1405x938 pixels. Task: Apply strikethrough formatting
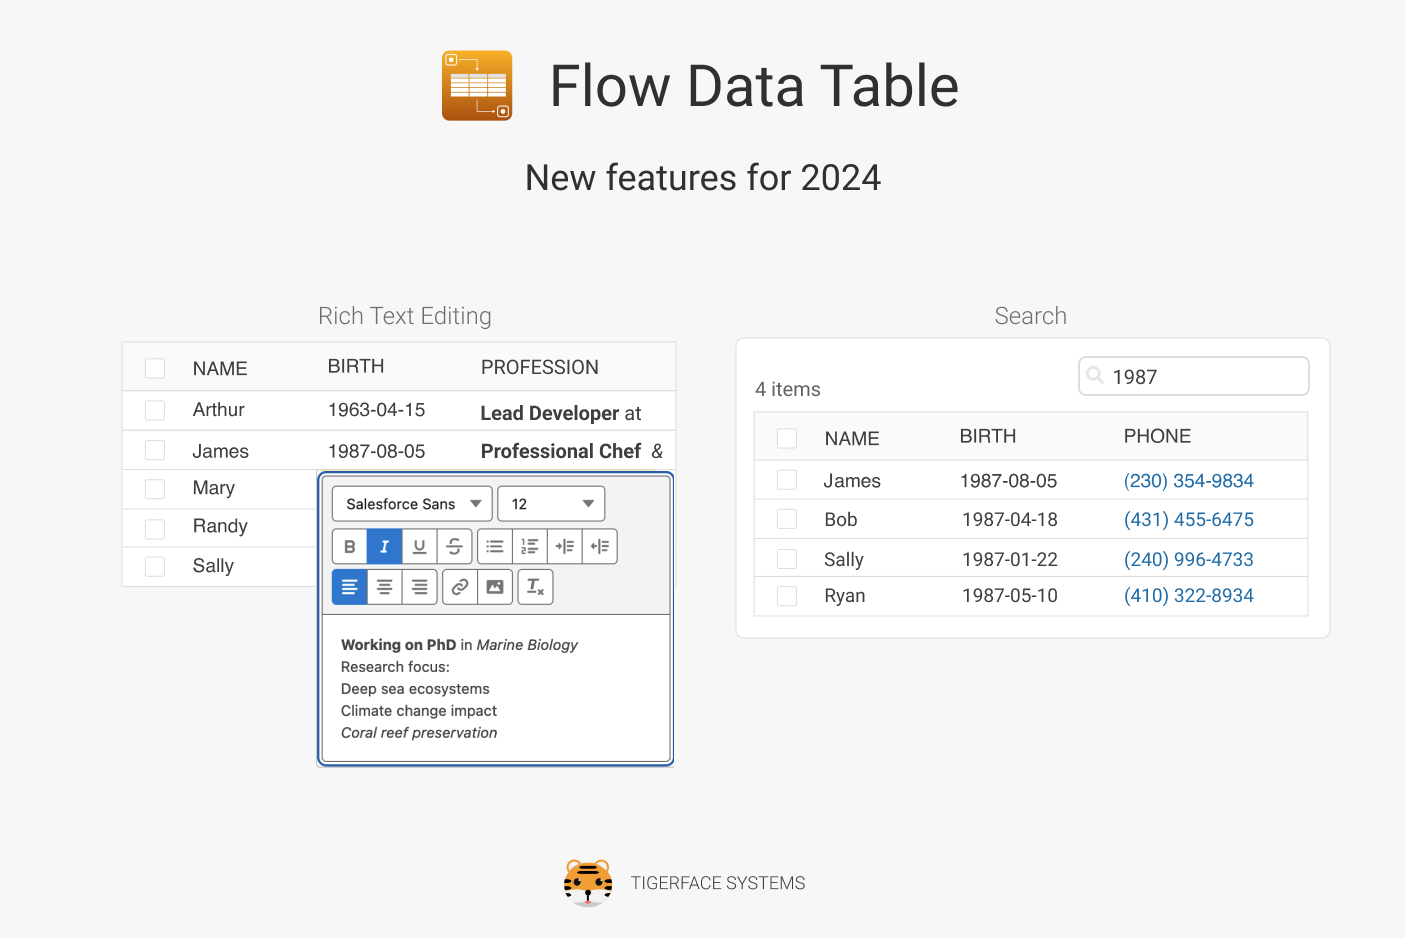pos(454,547)
